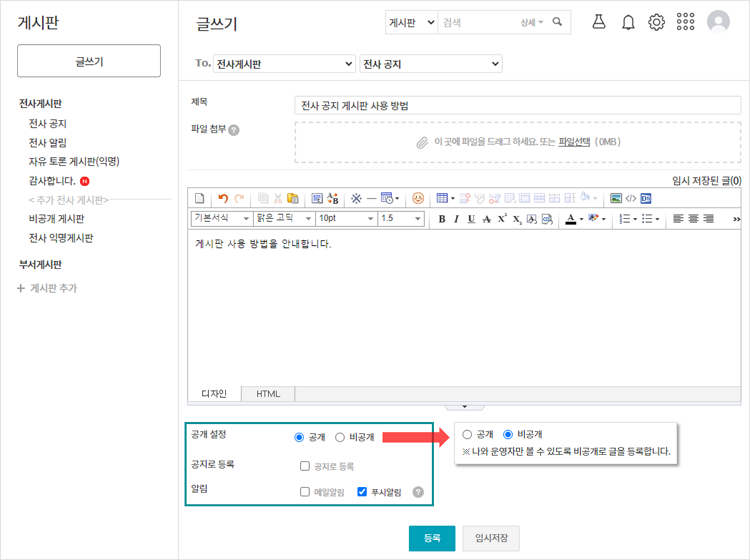Uncheck the 푸시알림 checkbox
750x560 pixels.
pos(362,492)
